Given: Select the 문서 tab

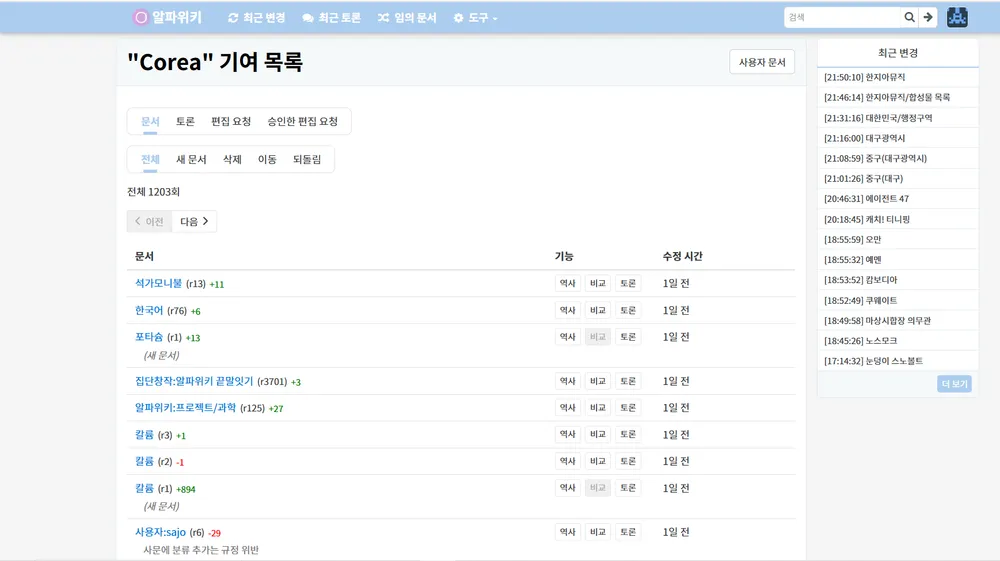Looking at the screenshot, I should pos(150,121).
